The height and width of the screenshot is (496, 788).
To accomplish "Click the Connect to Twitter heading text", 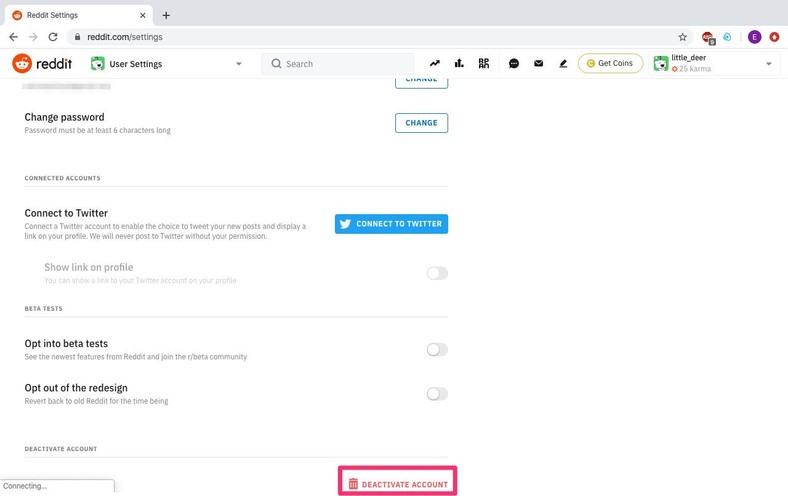I will click(x=66, y=213).
